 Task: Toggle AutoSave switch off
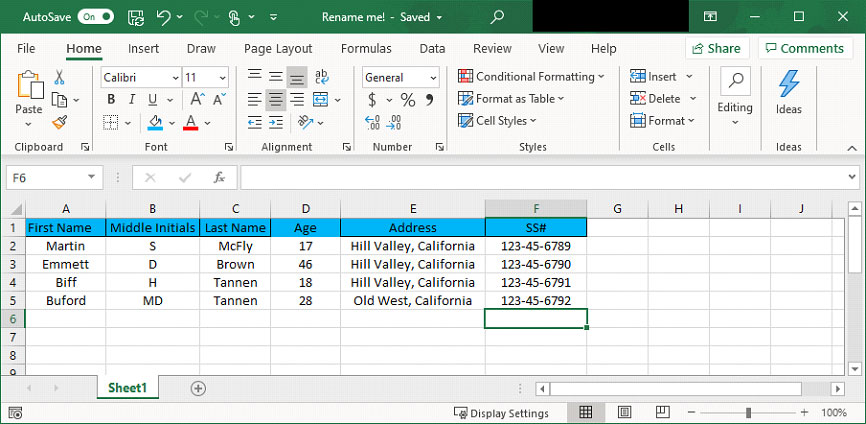[96, 17]
